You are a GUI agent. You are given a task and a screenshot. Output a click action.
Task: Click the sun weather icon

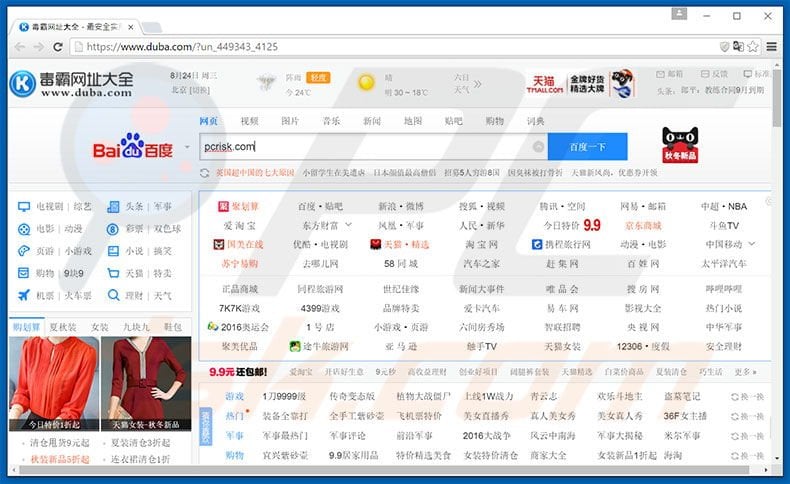coord(366,83)
